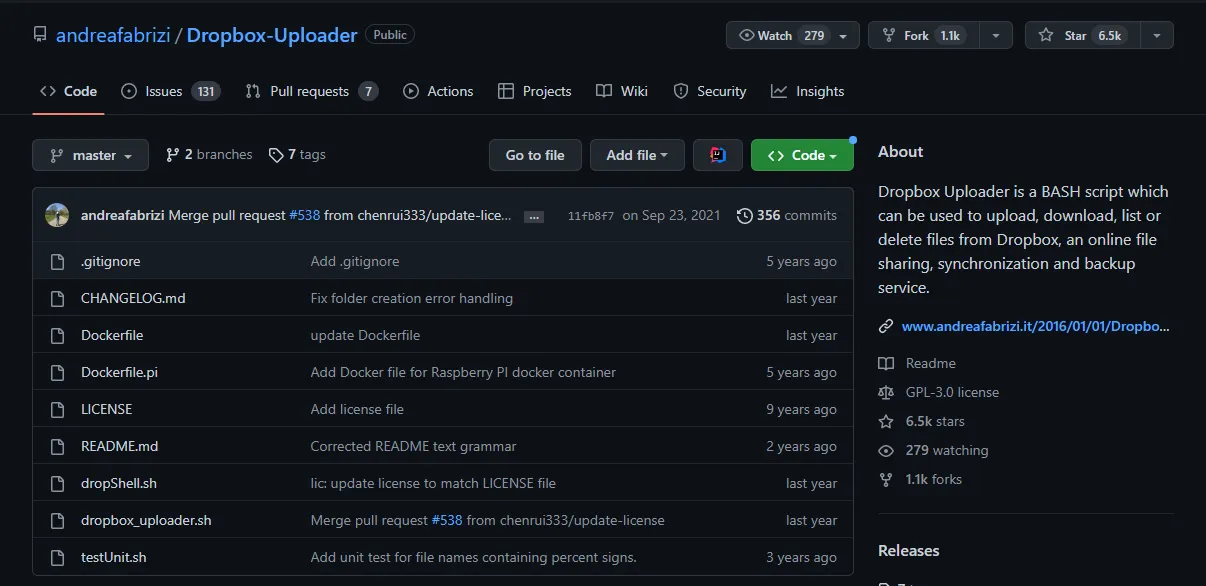Click the shield icon on the Security tab
Viewport: 1206px width, 586px height.
point(680,91)
